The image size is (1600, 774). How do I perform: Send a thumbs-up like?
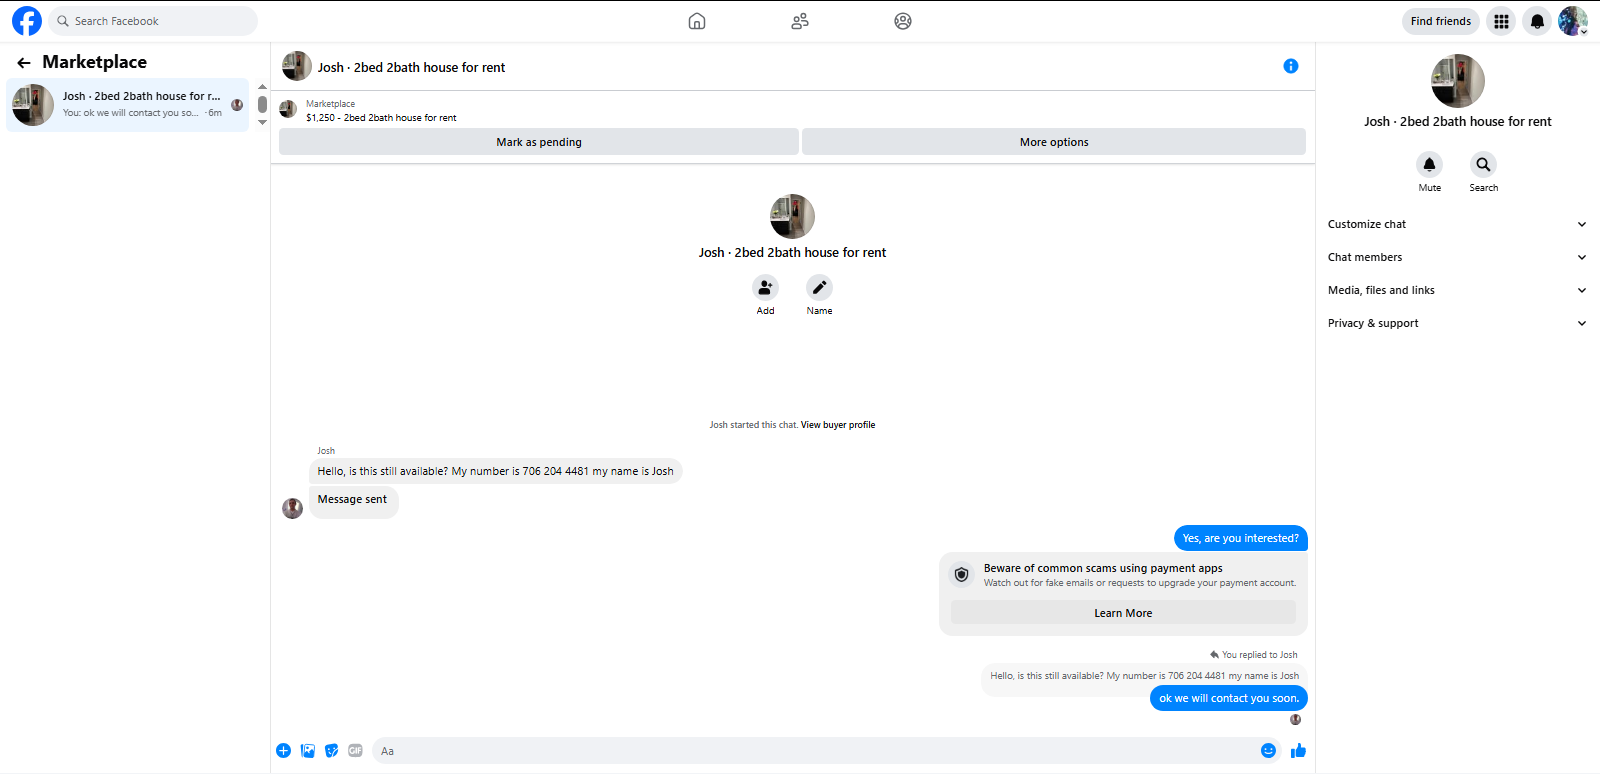pos(1298,751)
